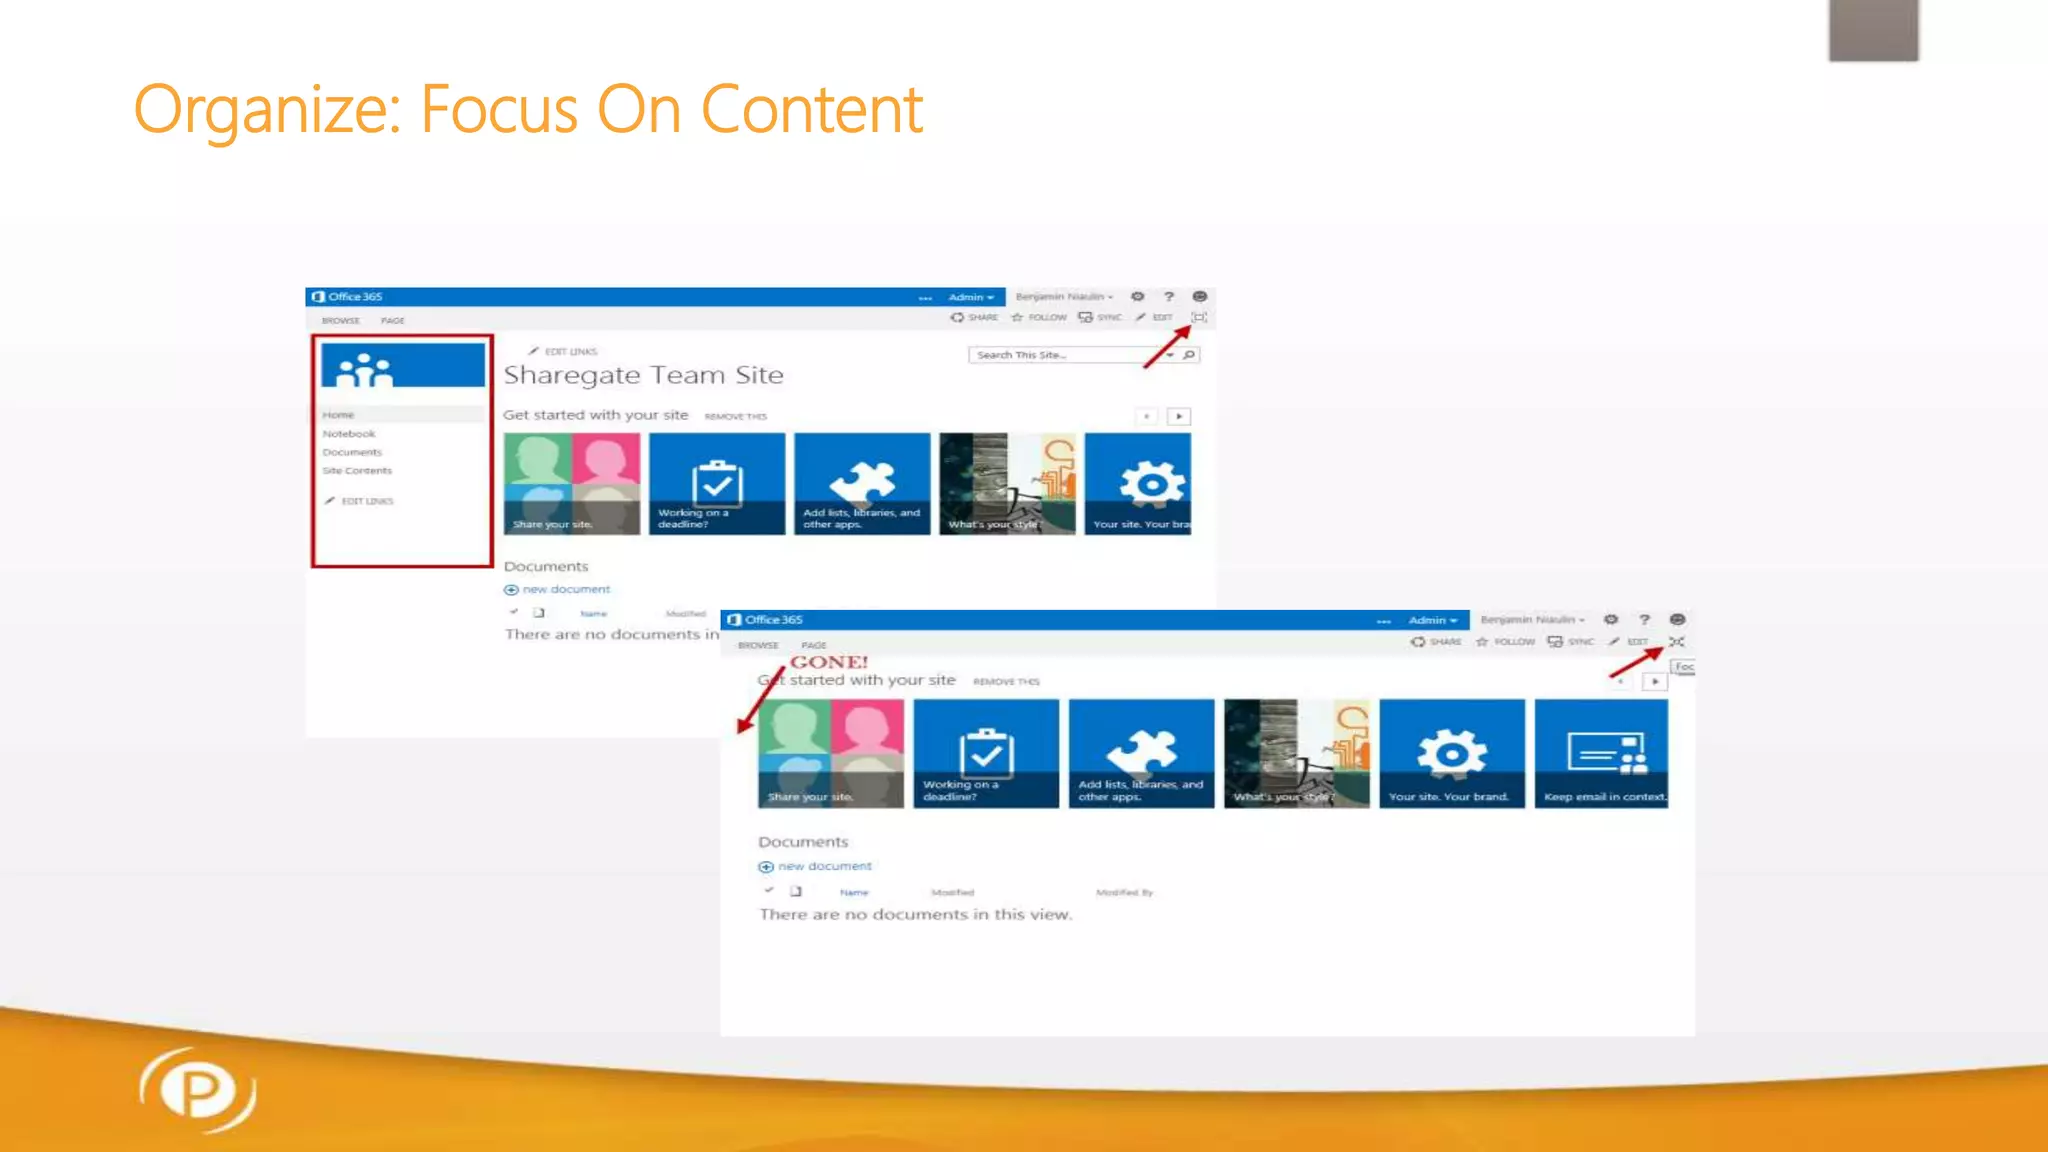The image size is (2048, 1152).
Task: Click SHARE in the focus-mode screenshot ribbon
Action: (1436, 642)
